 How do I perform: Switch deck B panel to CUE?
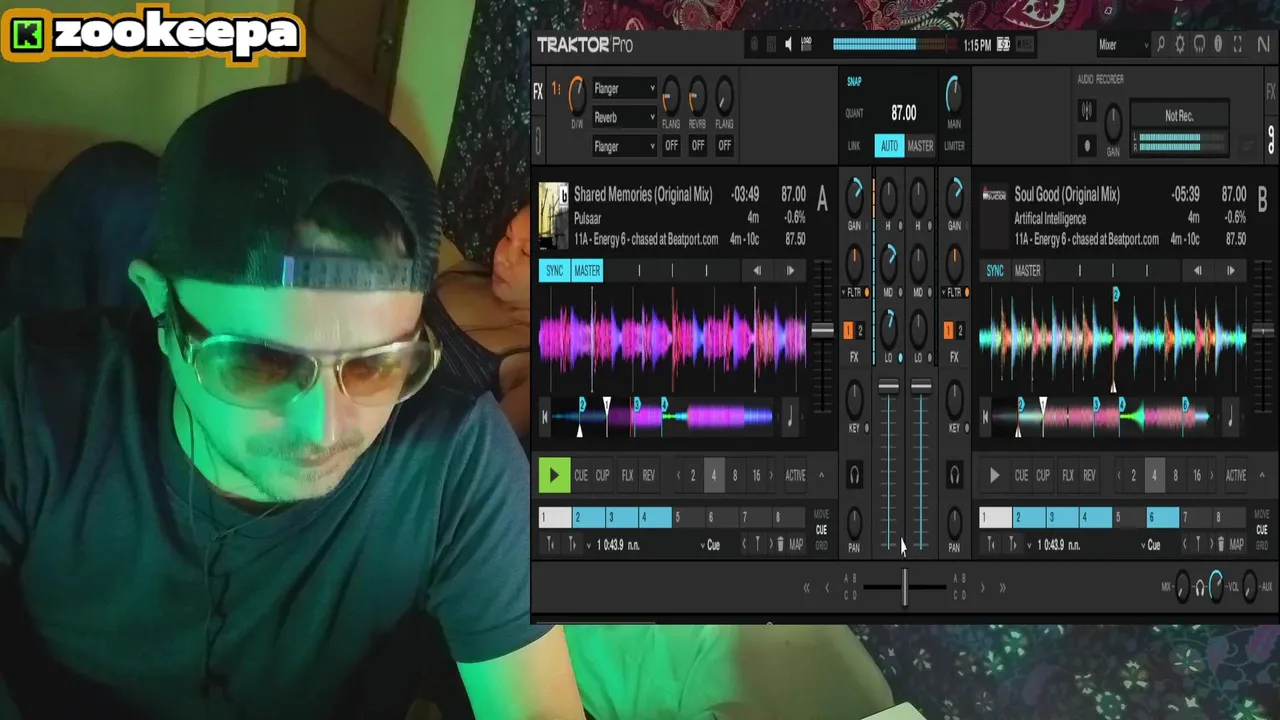[1262, 530]
